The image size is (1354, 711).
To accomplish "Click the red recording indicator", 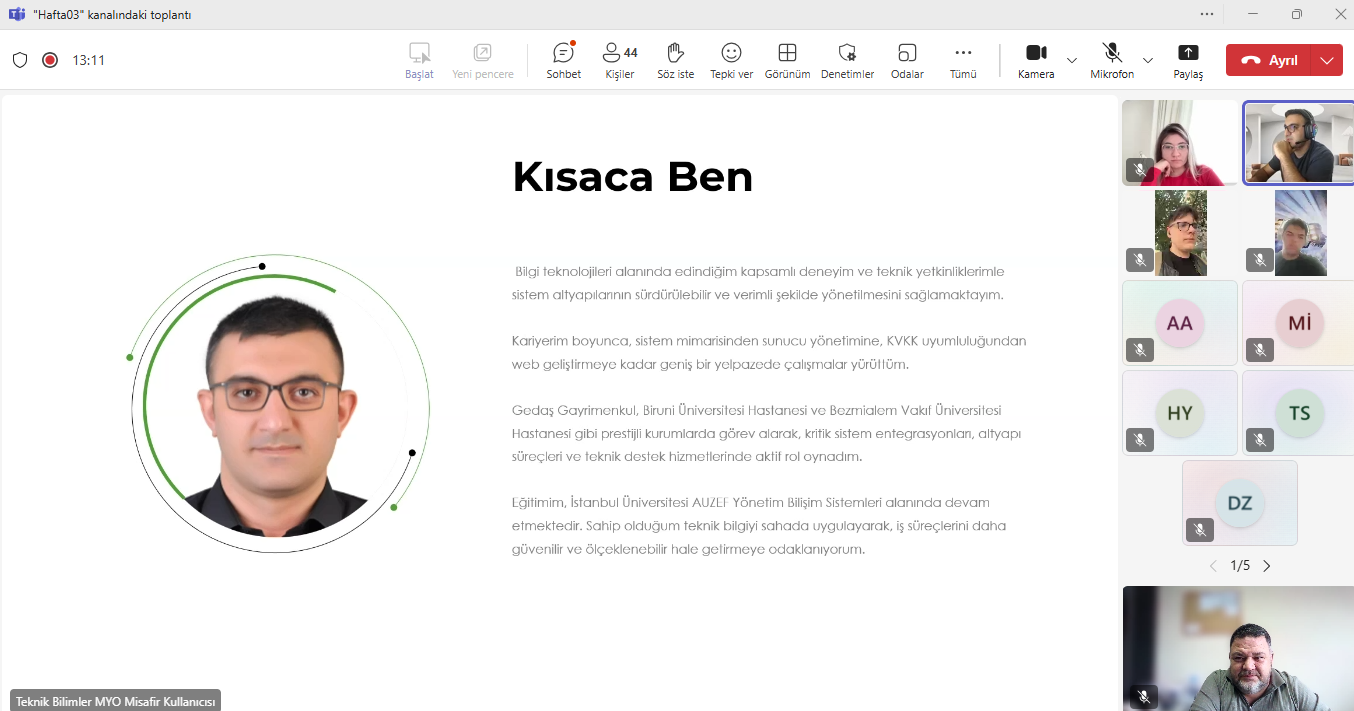I will point(50,60).
